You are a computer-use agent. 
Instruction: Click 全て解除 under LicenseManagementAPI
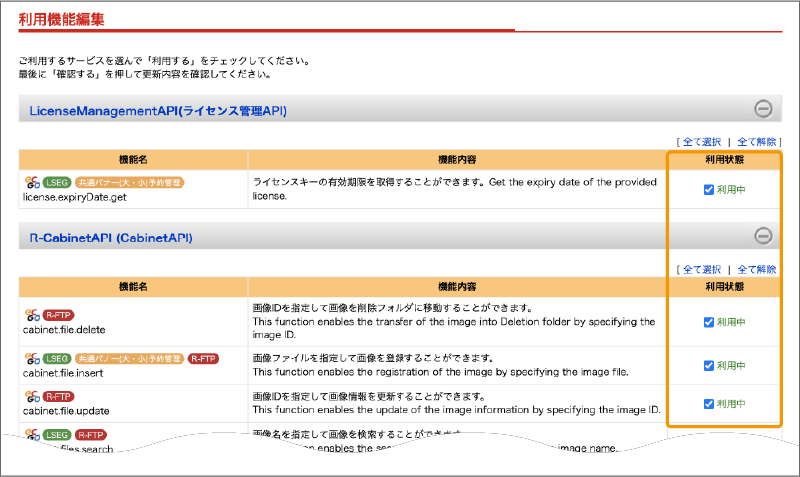(x=757, y=142)
